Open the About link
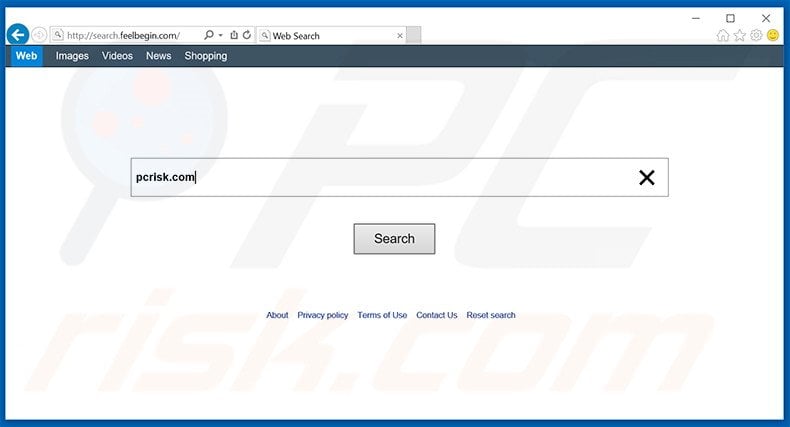Screen dimensions: 790x427 (x=277, y=315)
